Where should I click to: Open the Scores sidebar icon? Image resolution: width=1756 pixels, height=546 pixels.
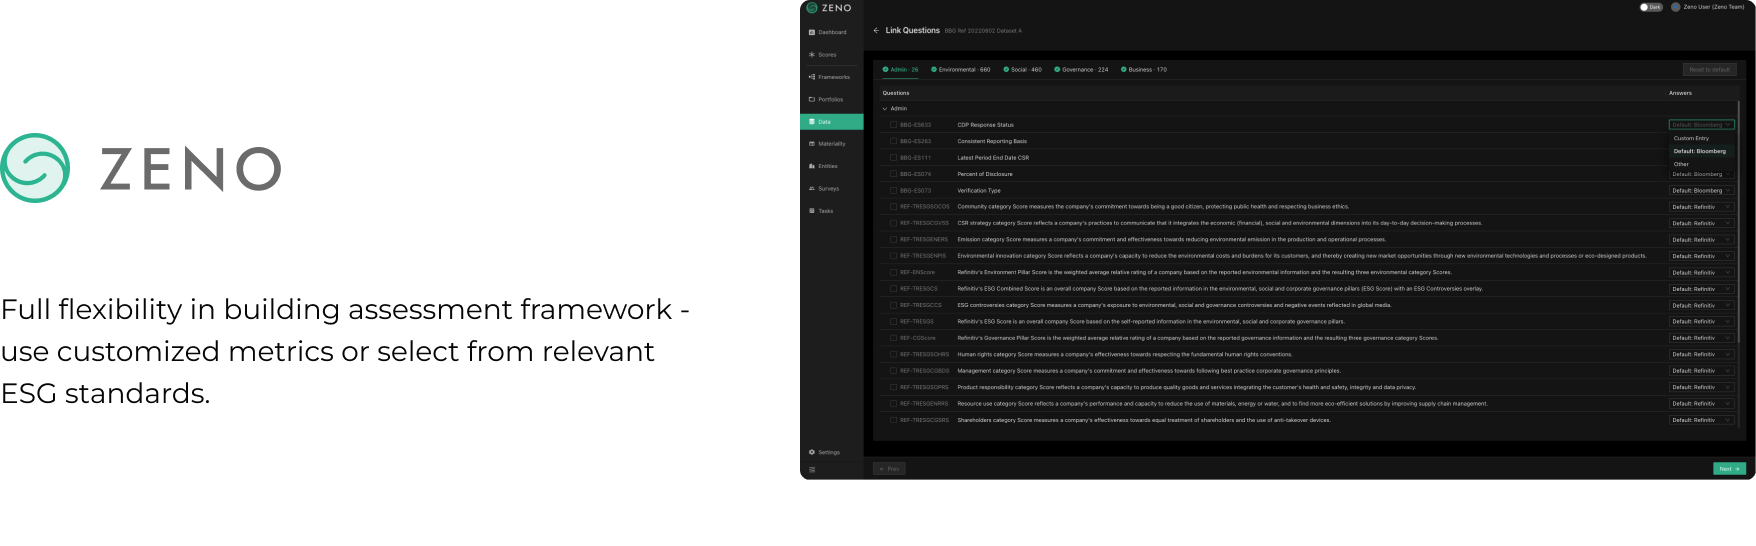click(x=812, y=54)
